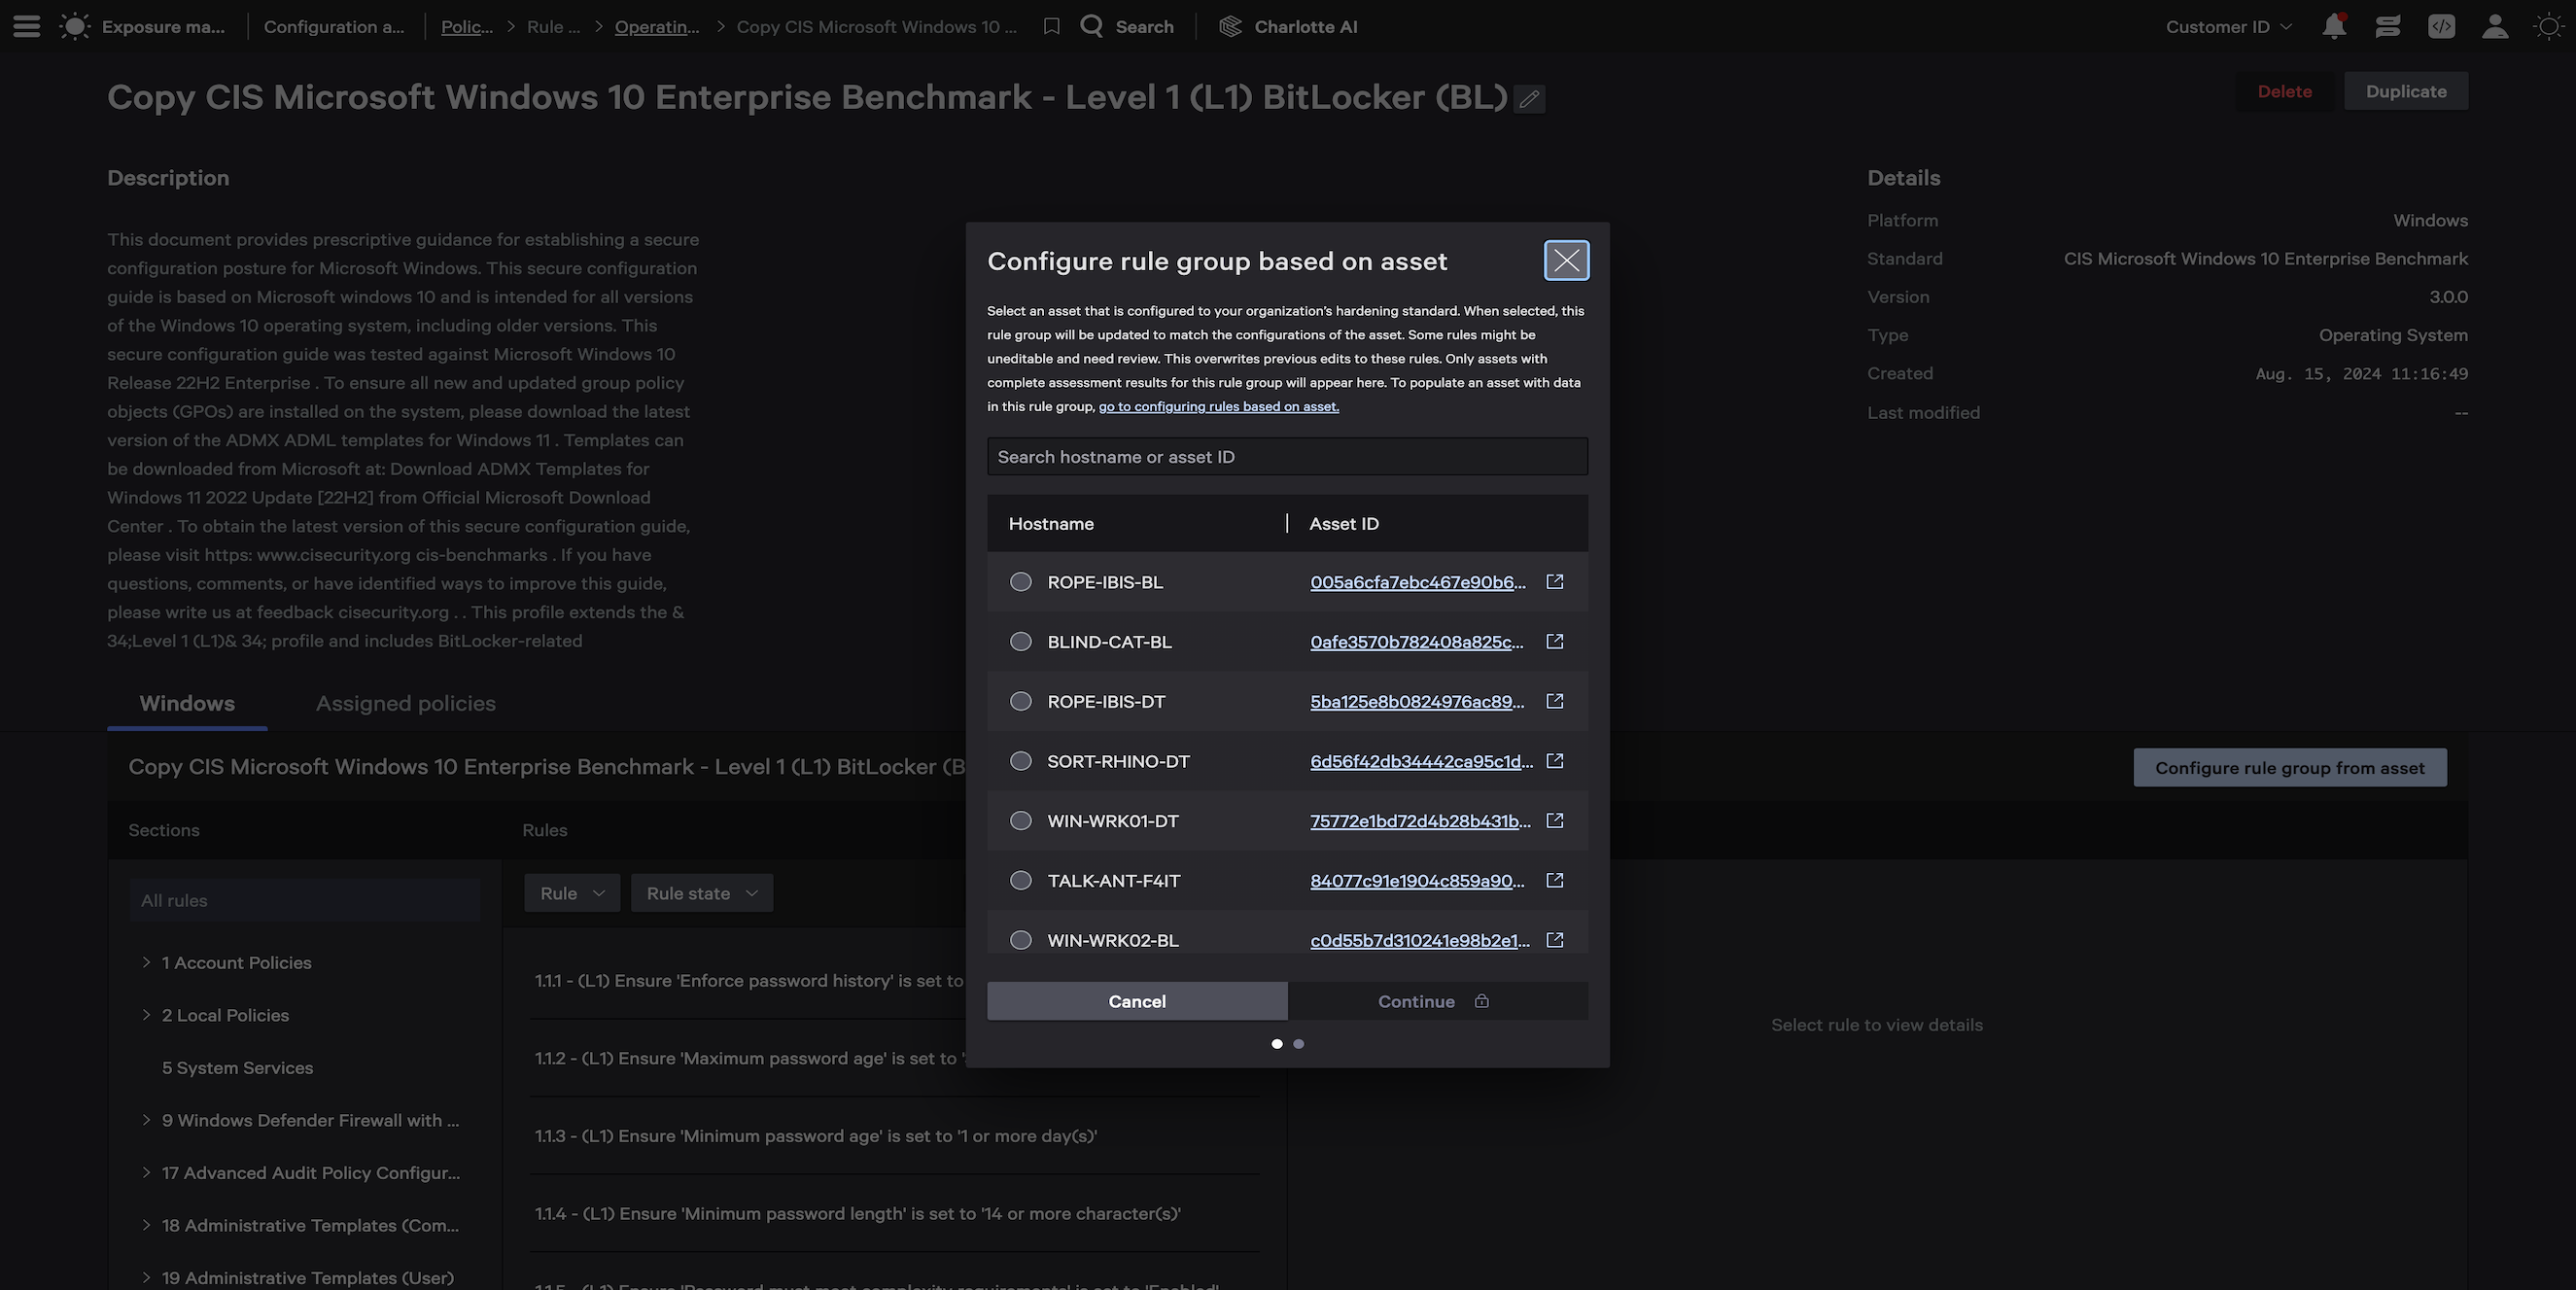Click Cancel in the dialog

click(x=1137, y=1001)
